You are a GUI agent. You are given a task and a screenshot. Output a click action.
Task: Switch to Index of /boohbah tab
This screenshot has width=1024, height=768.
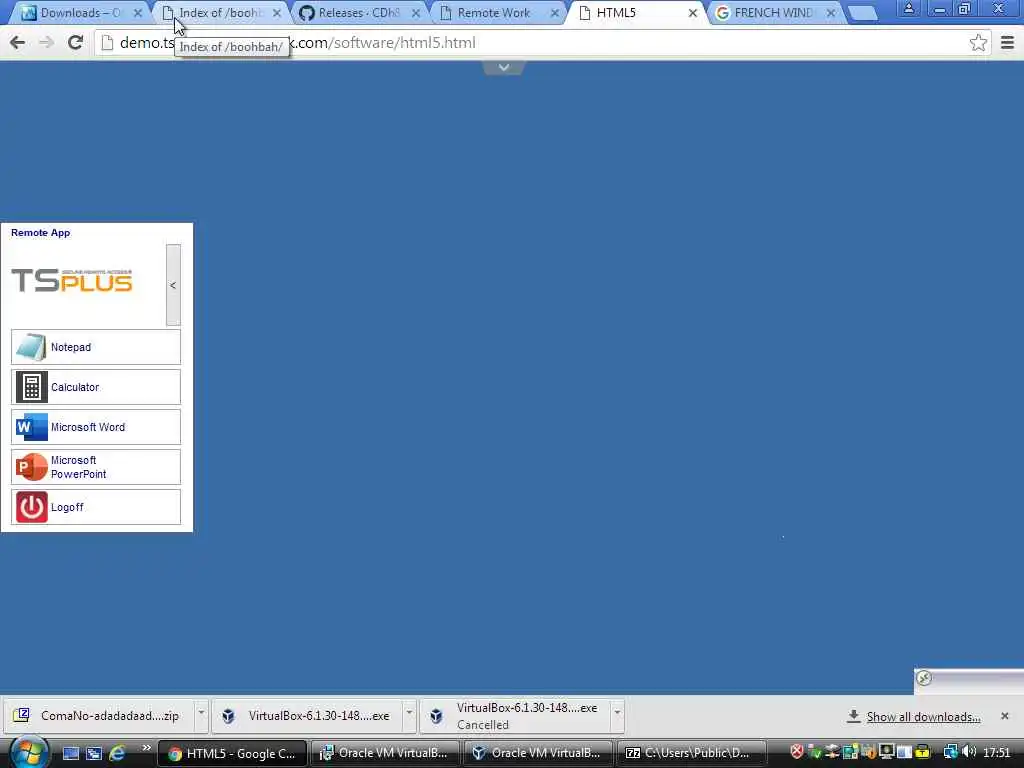click(221, 12)
